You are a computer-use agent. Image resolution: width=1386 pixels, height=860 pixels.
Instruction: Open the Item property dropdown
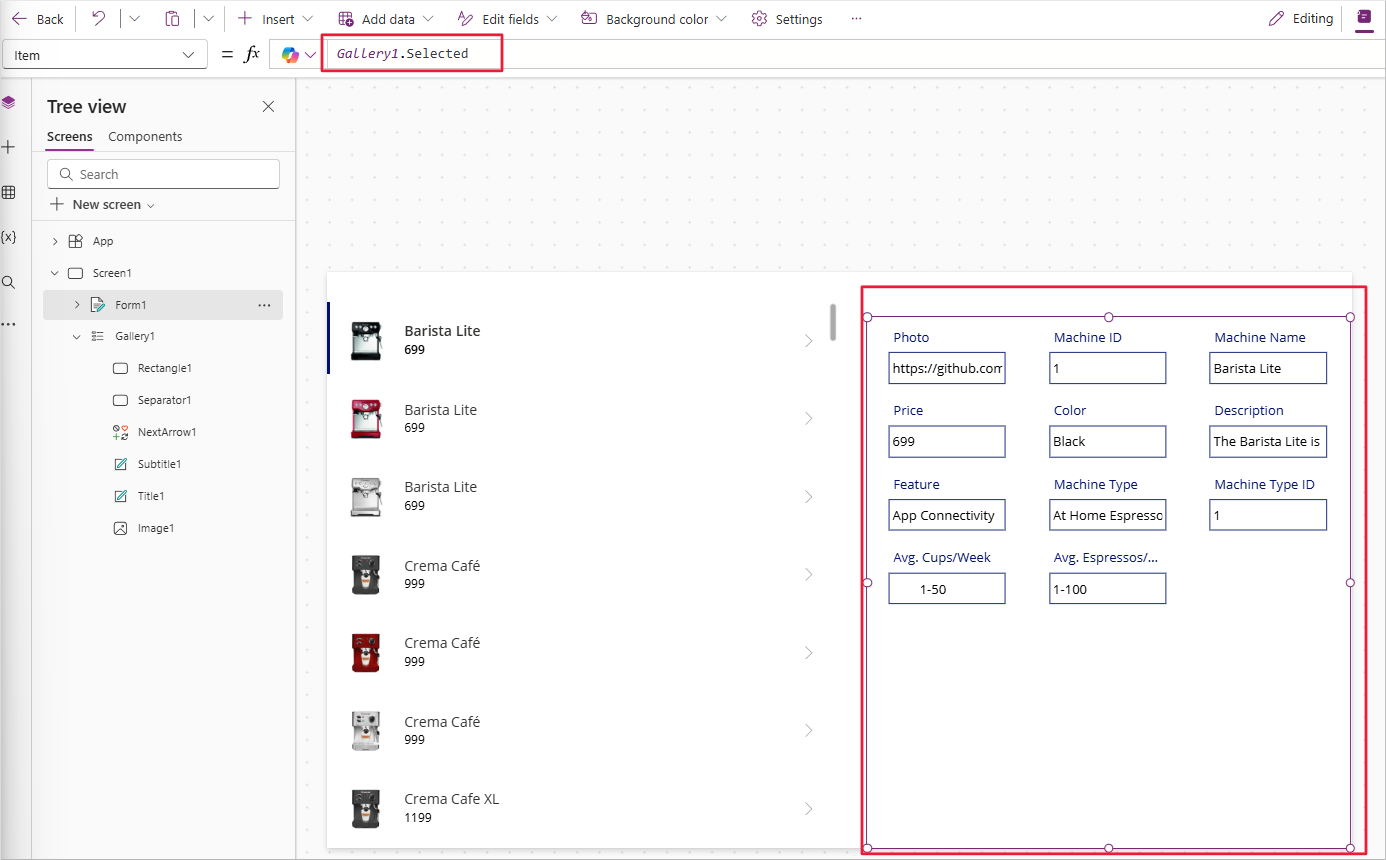pos(105,55)
